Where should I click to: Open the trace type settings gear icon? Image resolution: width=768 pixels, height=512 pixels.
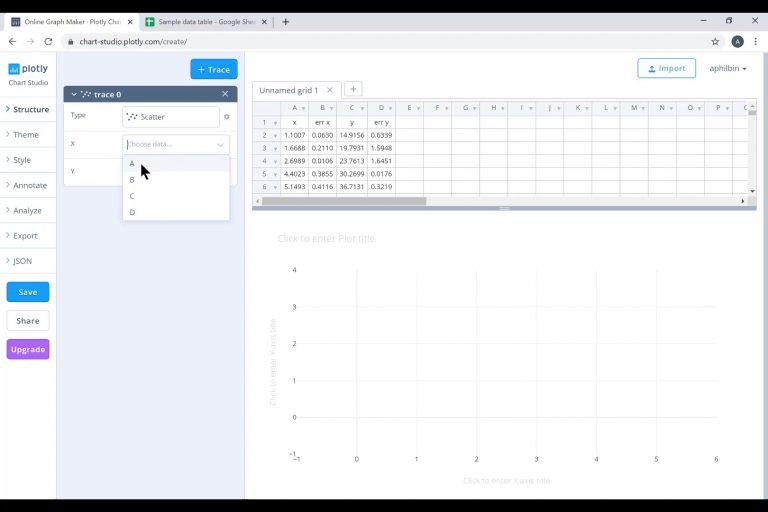pos(226,117)
